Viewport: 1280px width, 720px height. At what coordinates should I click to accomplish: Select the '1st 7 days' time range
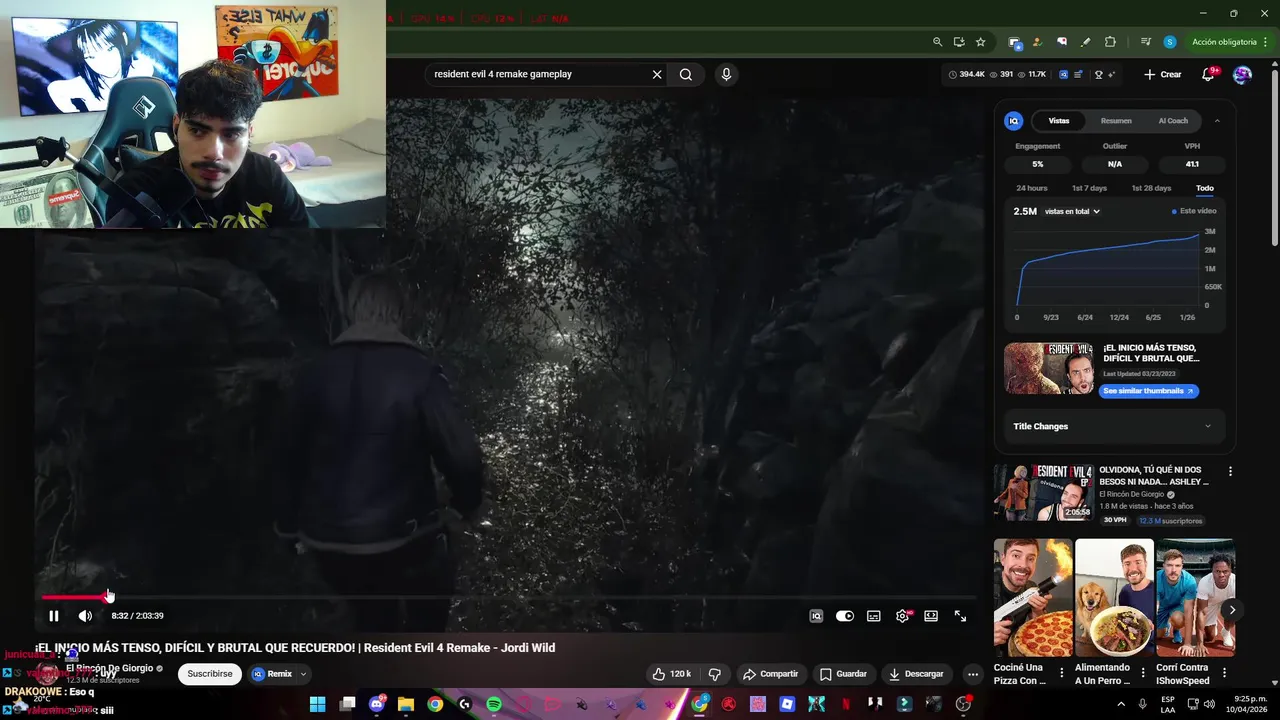1089,188
